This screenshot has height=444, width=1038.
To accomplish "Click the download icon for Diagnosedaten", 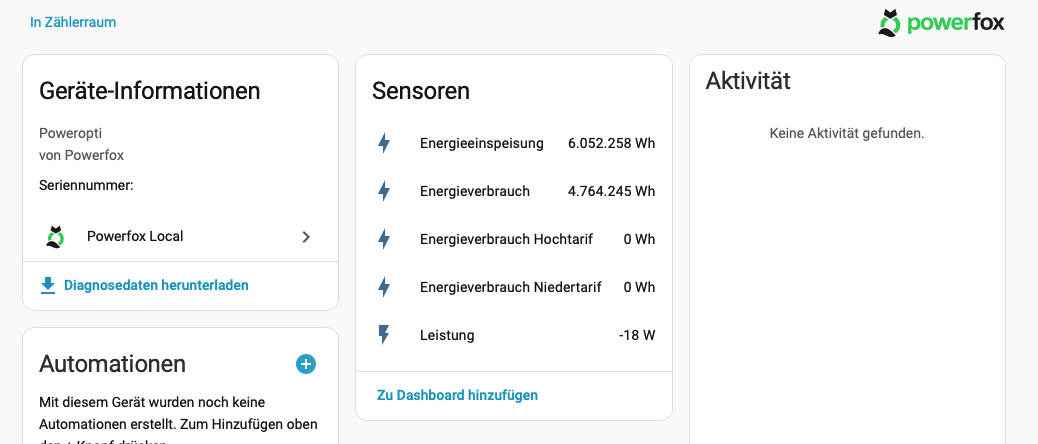I will 48,286.
